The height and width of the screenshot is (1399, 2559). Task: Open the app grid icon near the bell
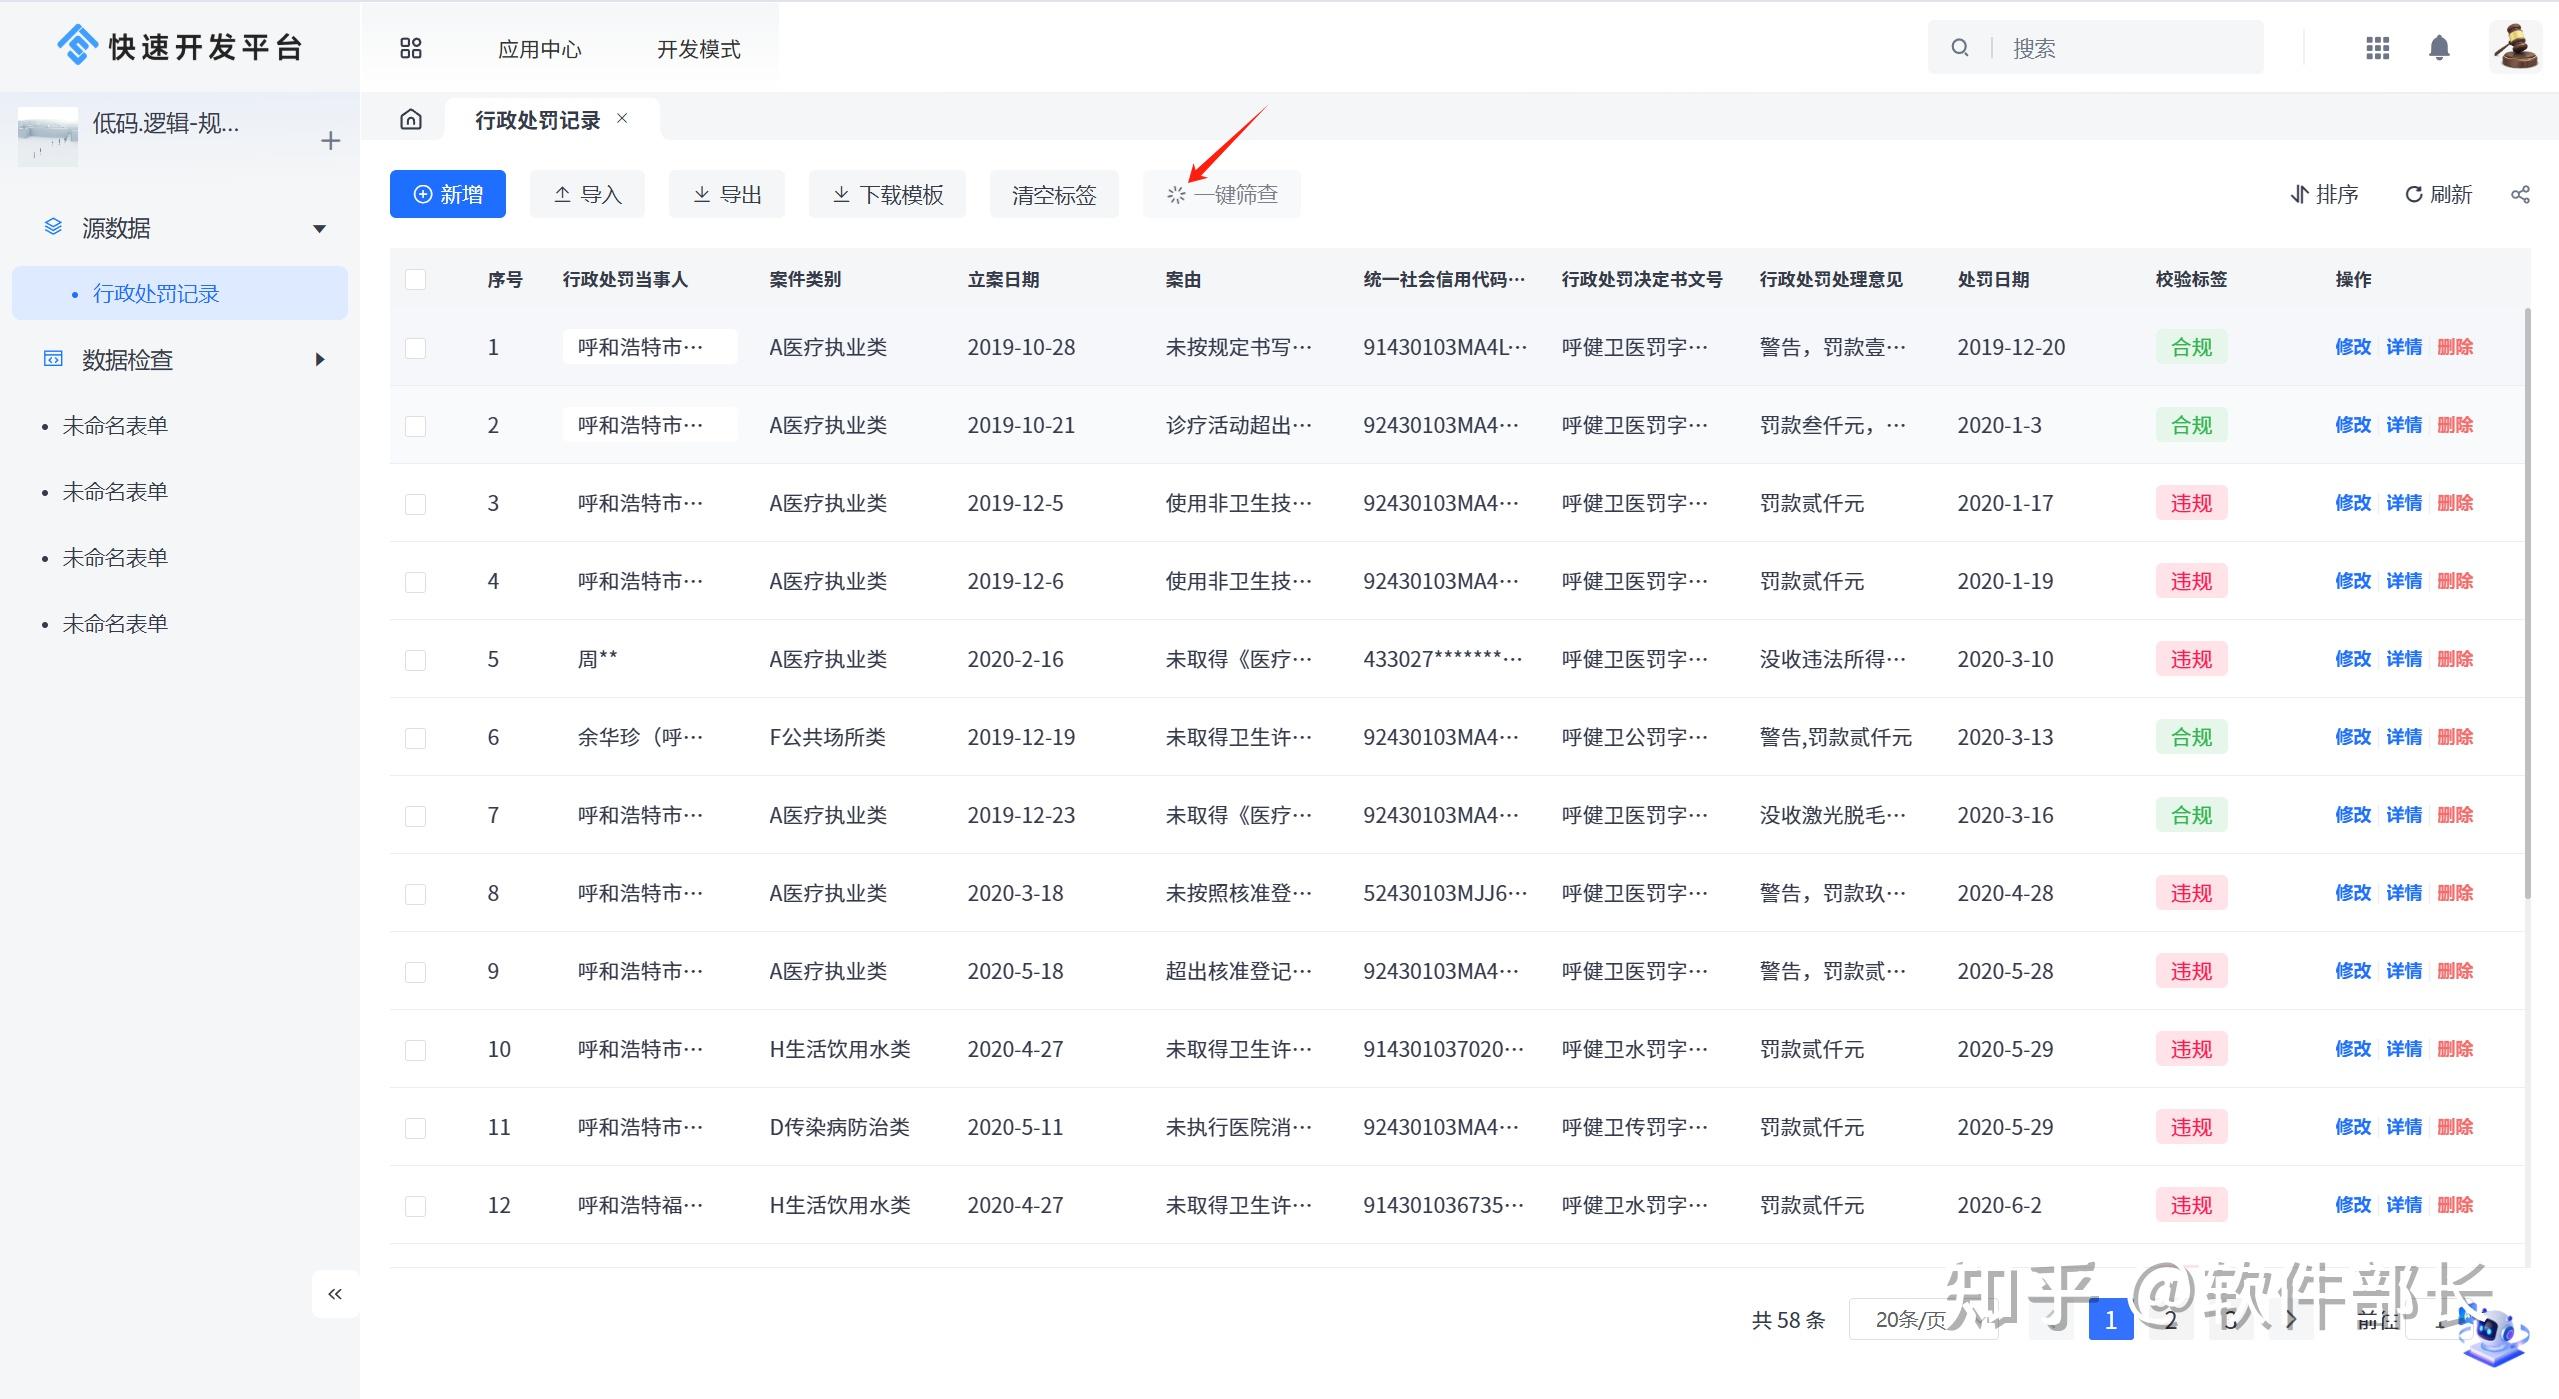2376,47
